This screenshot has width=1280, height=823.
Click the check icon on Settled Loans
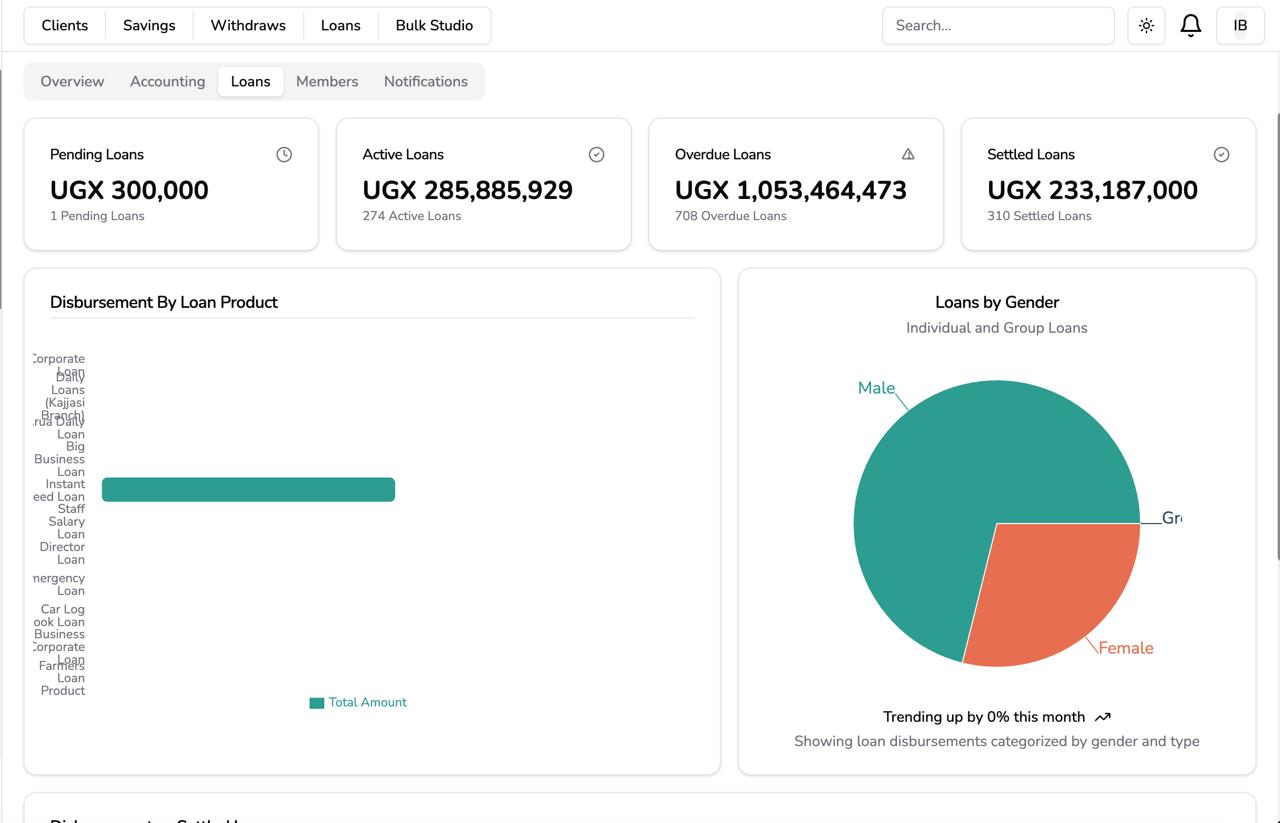1221,154
